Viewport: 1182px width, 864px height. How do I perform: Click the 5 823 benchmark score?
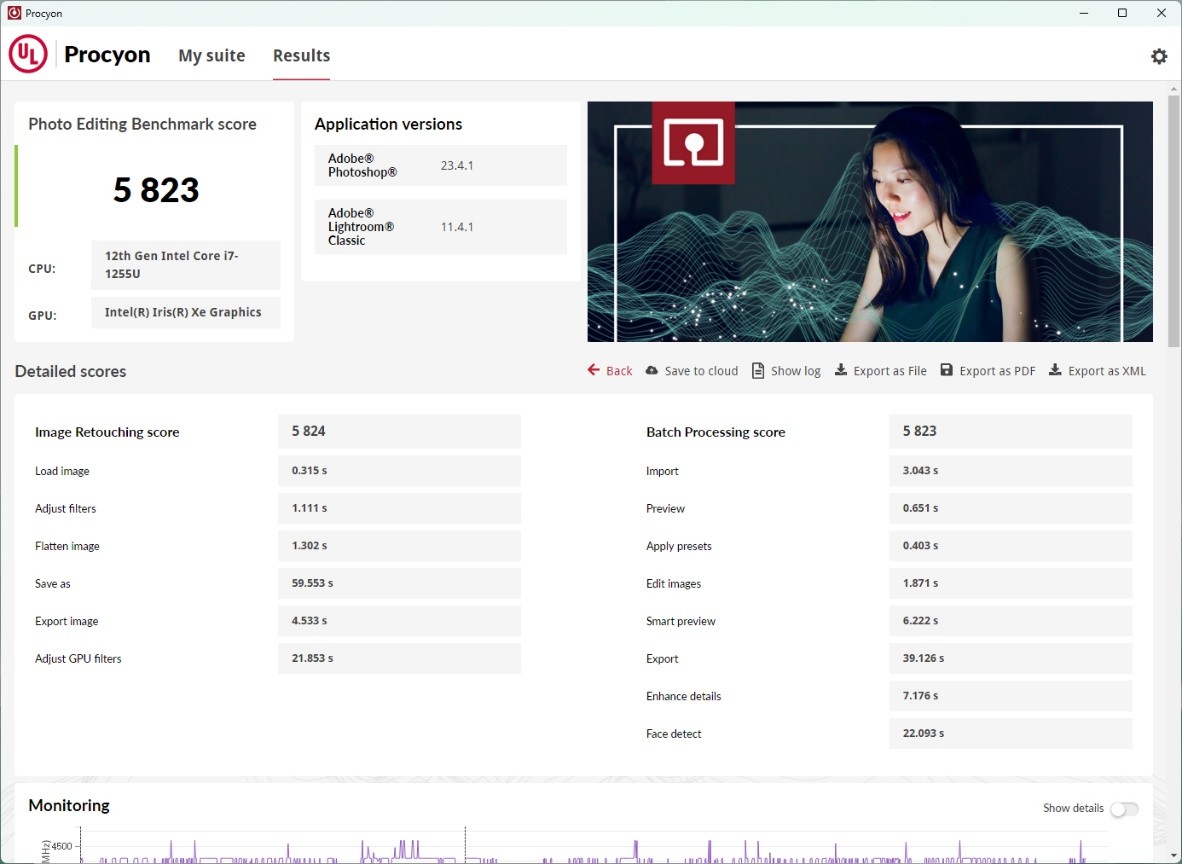tap(156, 190)
